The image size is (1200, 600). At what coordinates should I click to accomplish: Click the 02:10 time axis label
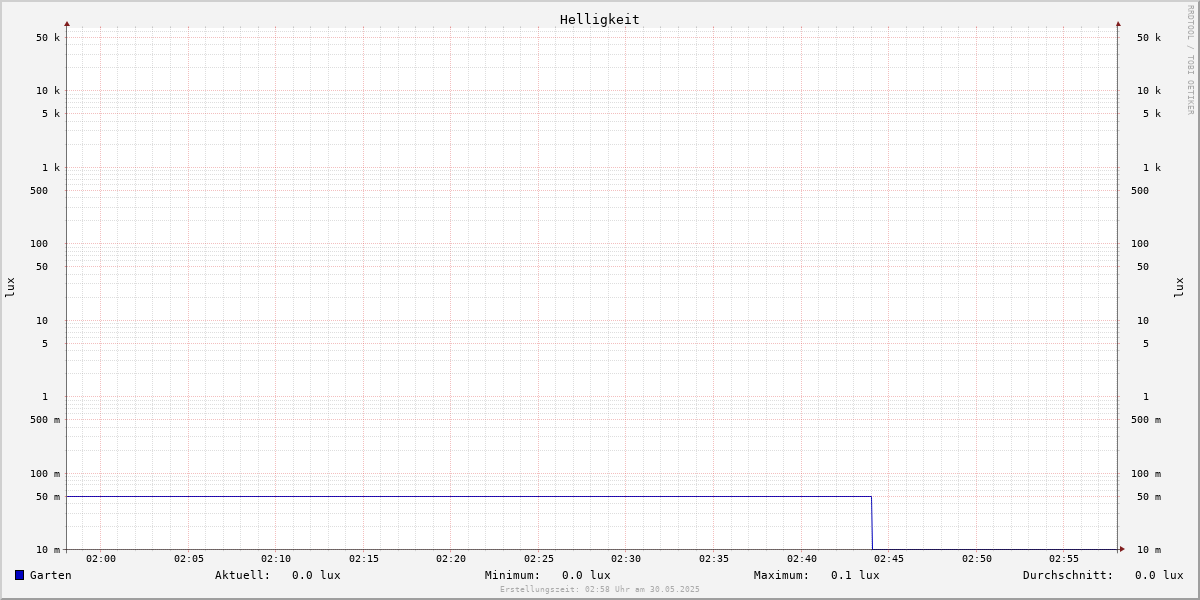click(276, 559)
